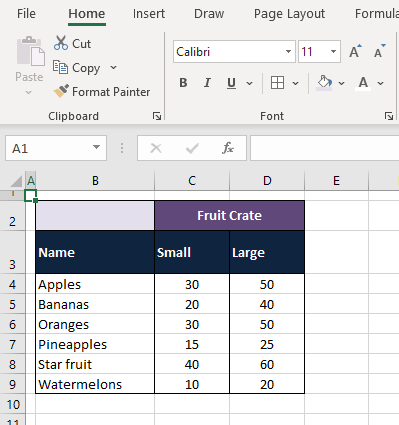Switch to the Formulas tab
399x425 pixels.
coord(377,14)
